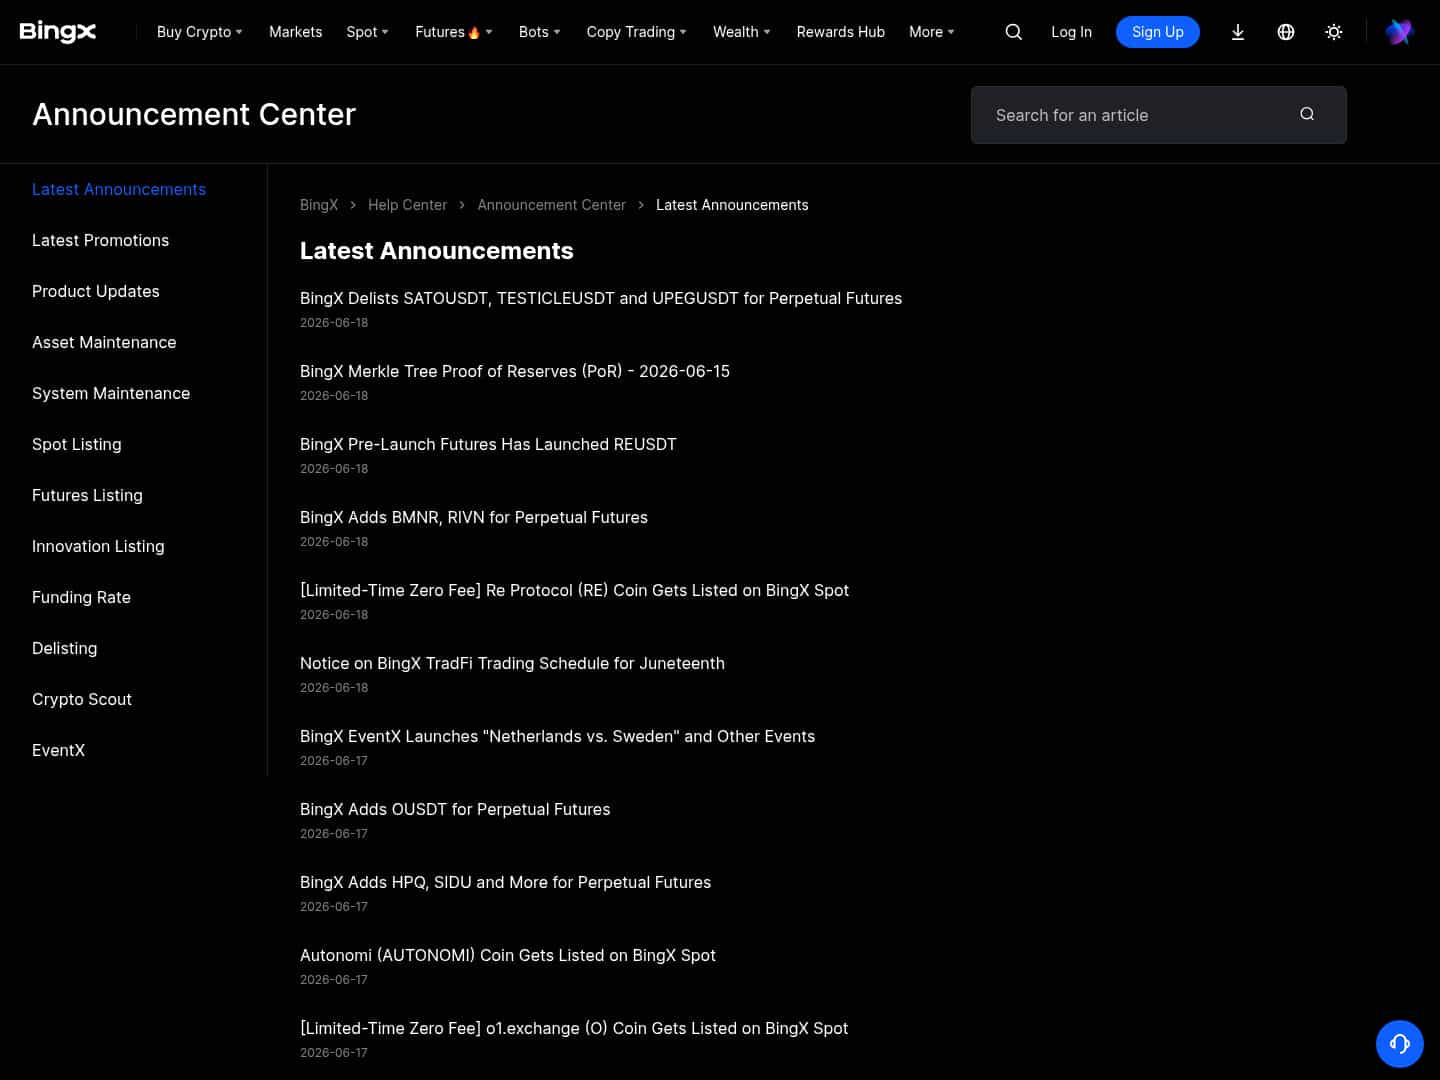Open BingX Adds OUSDT article

455,809
